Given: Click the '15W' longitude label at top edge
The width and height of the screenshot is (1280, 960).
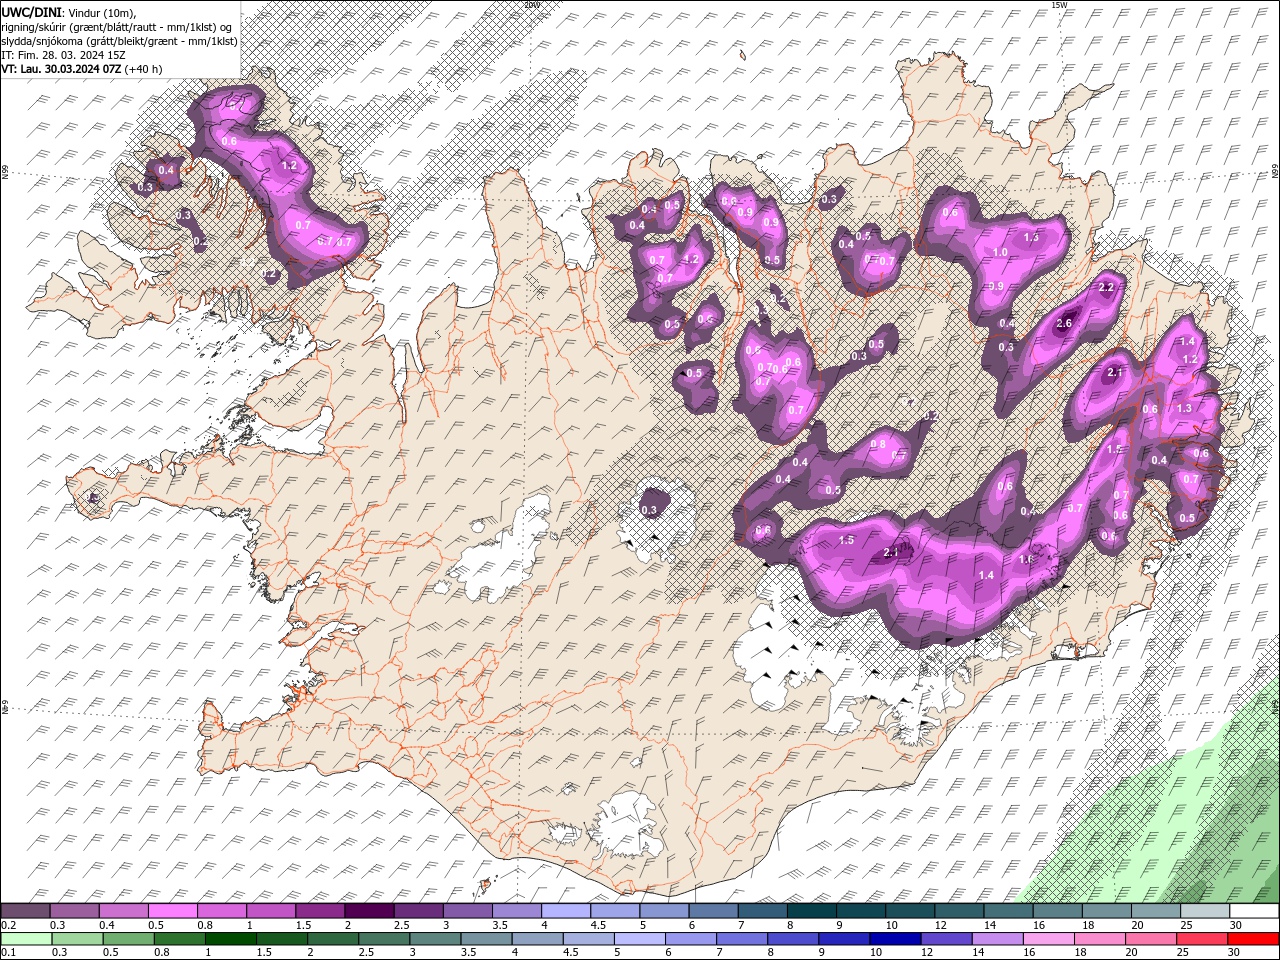Looking at the screenshot, I should pyautogui.click(x=1060, y=5).
